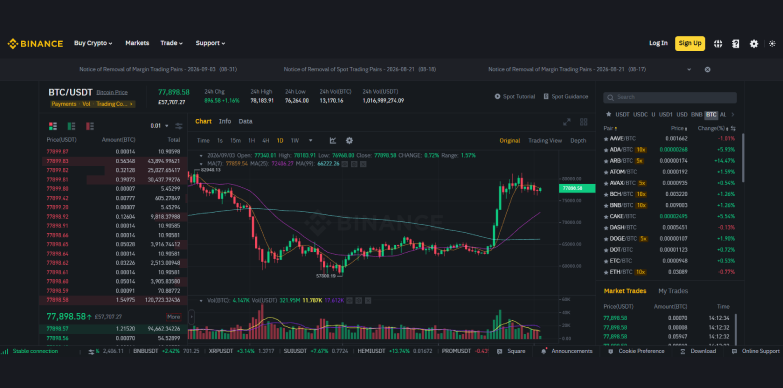Favorite the AVAX/BTC pair

pyautogui.click(x=606, y=183)
